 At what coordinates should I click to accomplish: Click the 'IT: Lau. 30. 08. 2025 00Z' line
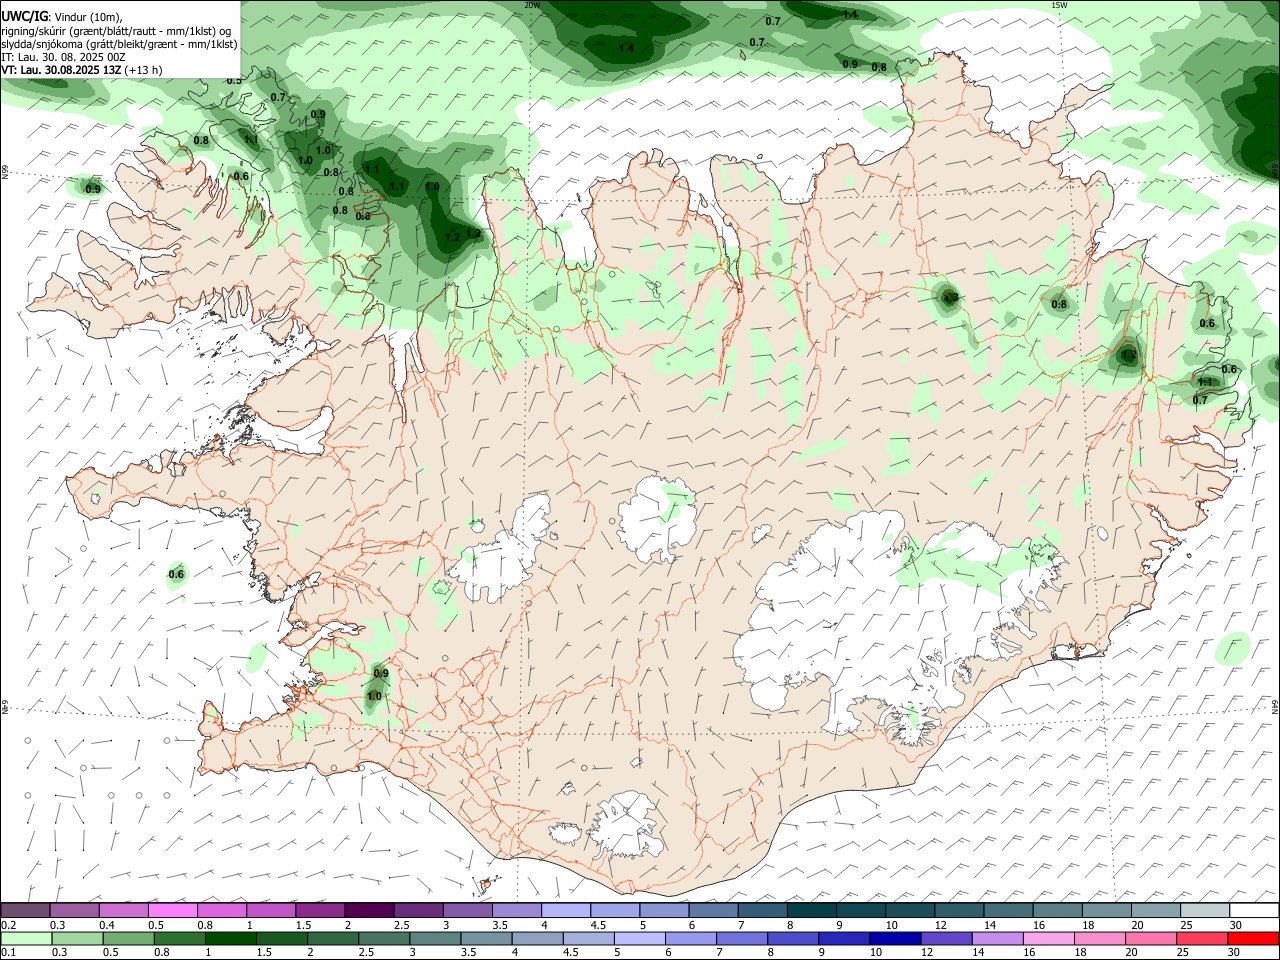click(63, 57)
